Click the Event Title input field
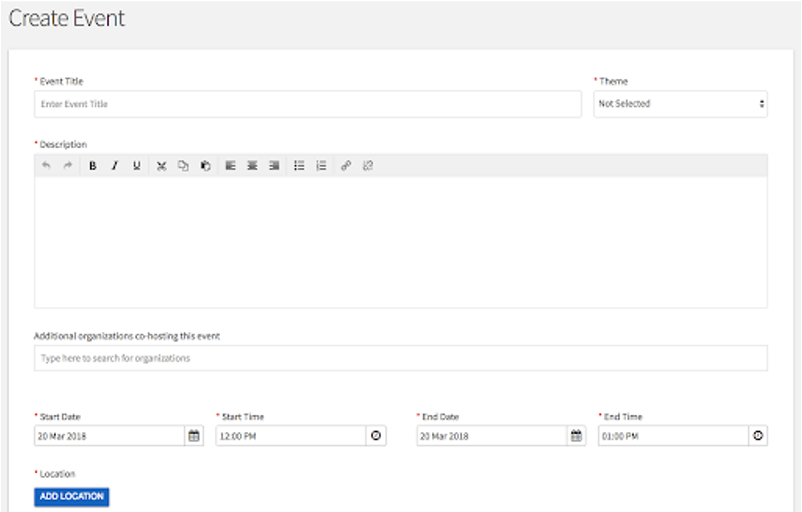The image size is (802, 512). coord(307,104)
